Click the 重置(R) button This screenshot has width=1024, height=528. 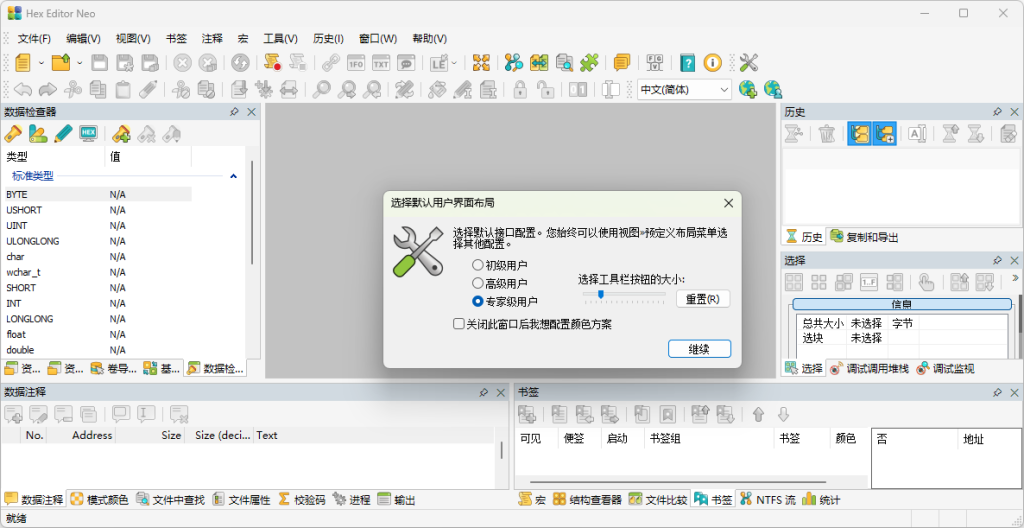point(703,299)
